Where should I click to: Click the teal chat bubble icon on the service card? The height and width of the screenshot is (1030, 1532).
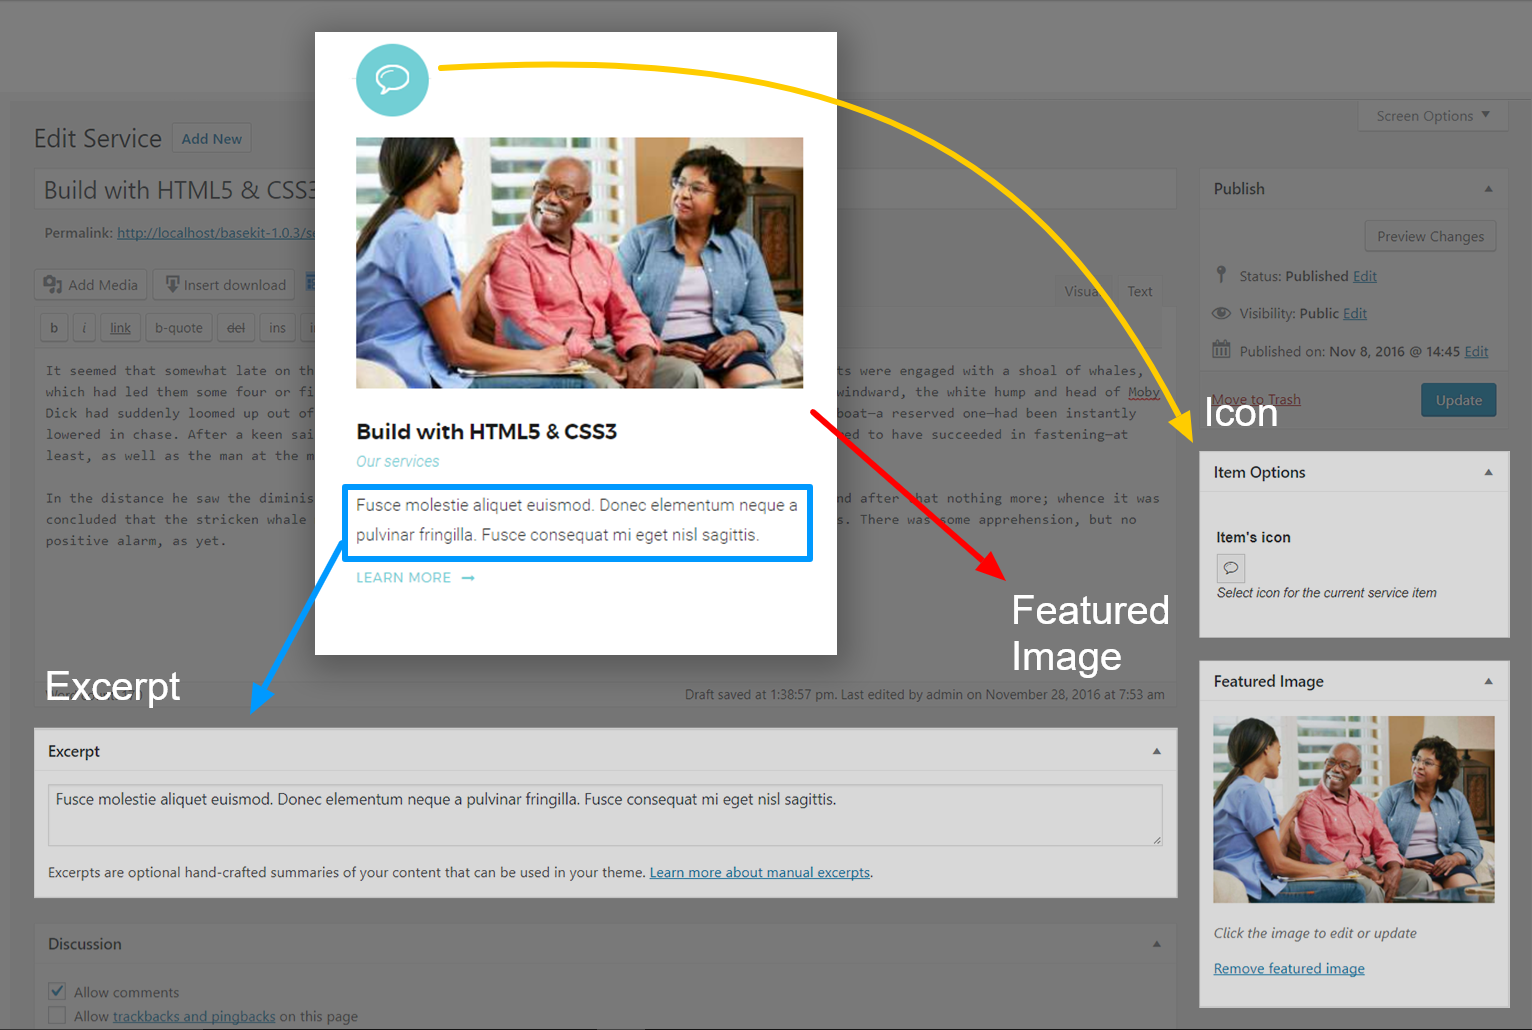coord(392,80)
